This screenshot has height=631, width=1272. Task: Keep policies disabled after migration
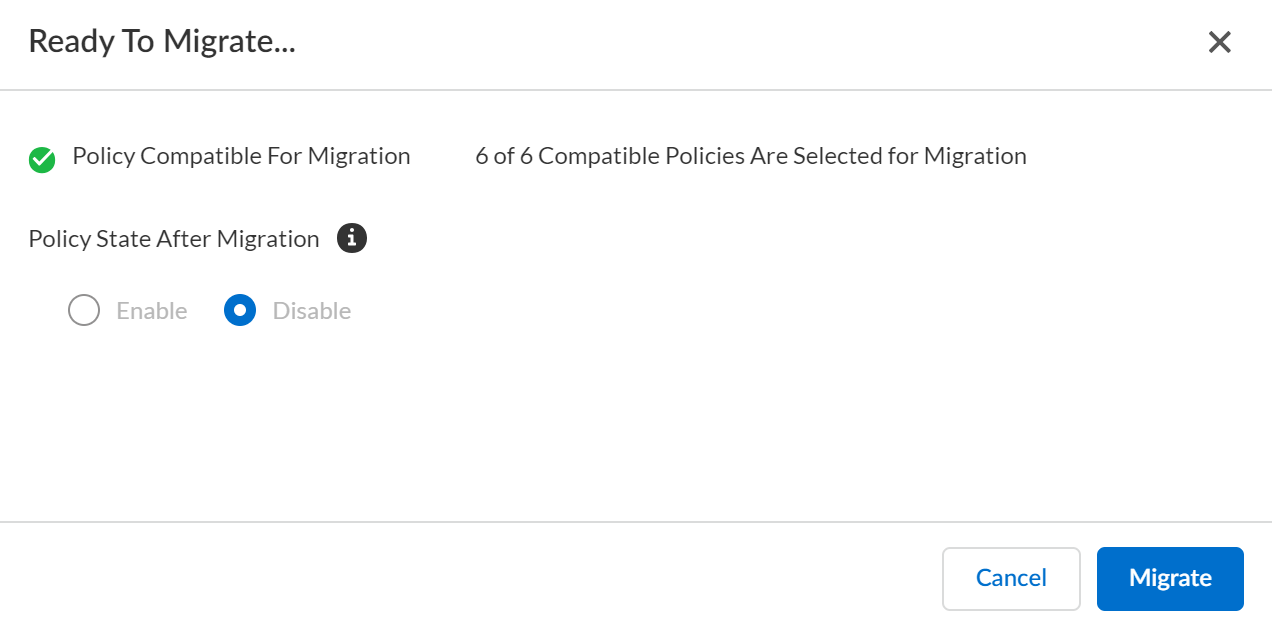(240, 311)
